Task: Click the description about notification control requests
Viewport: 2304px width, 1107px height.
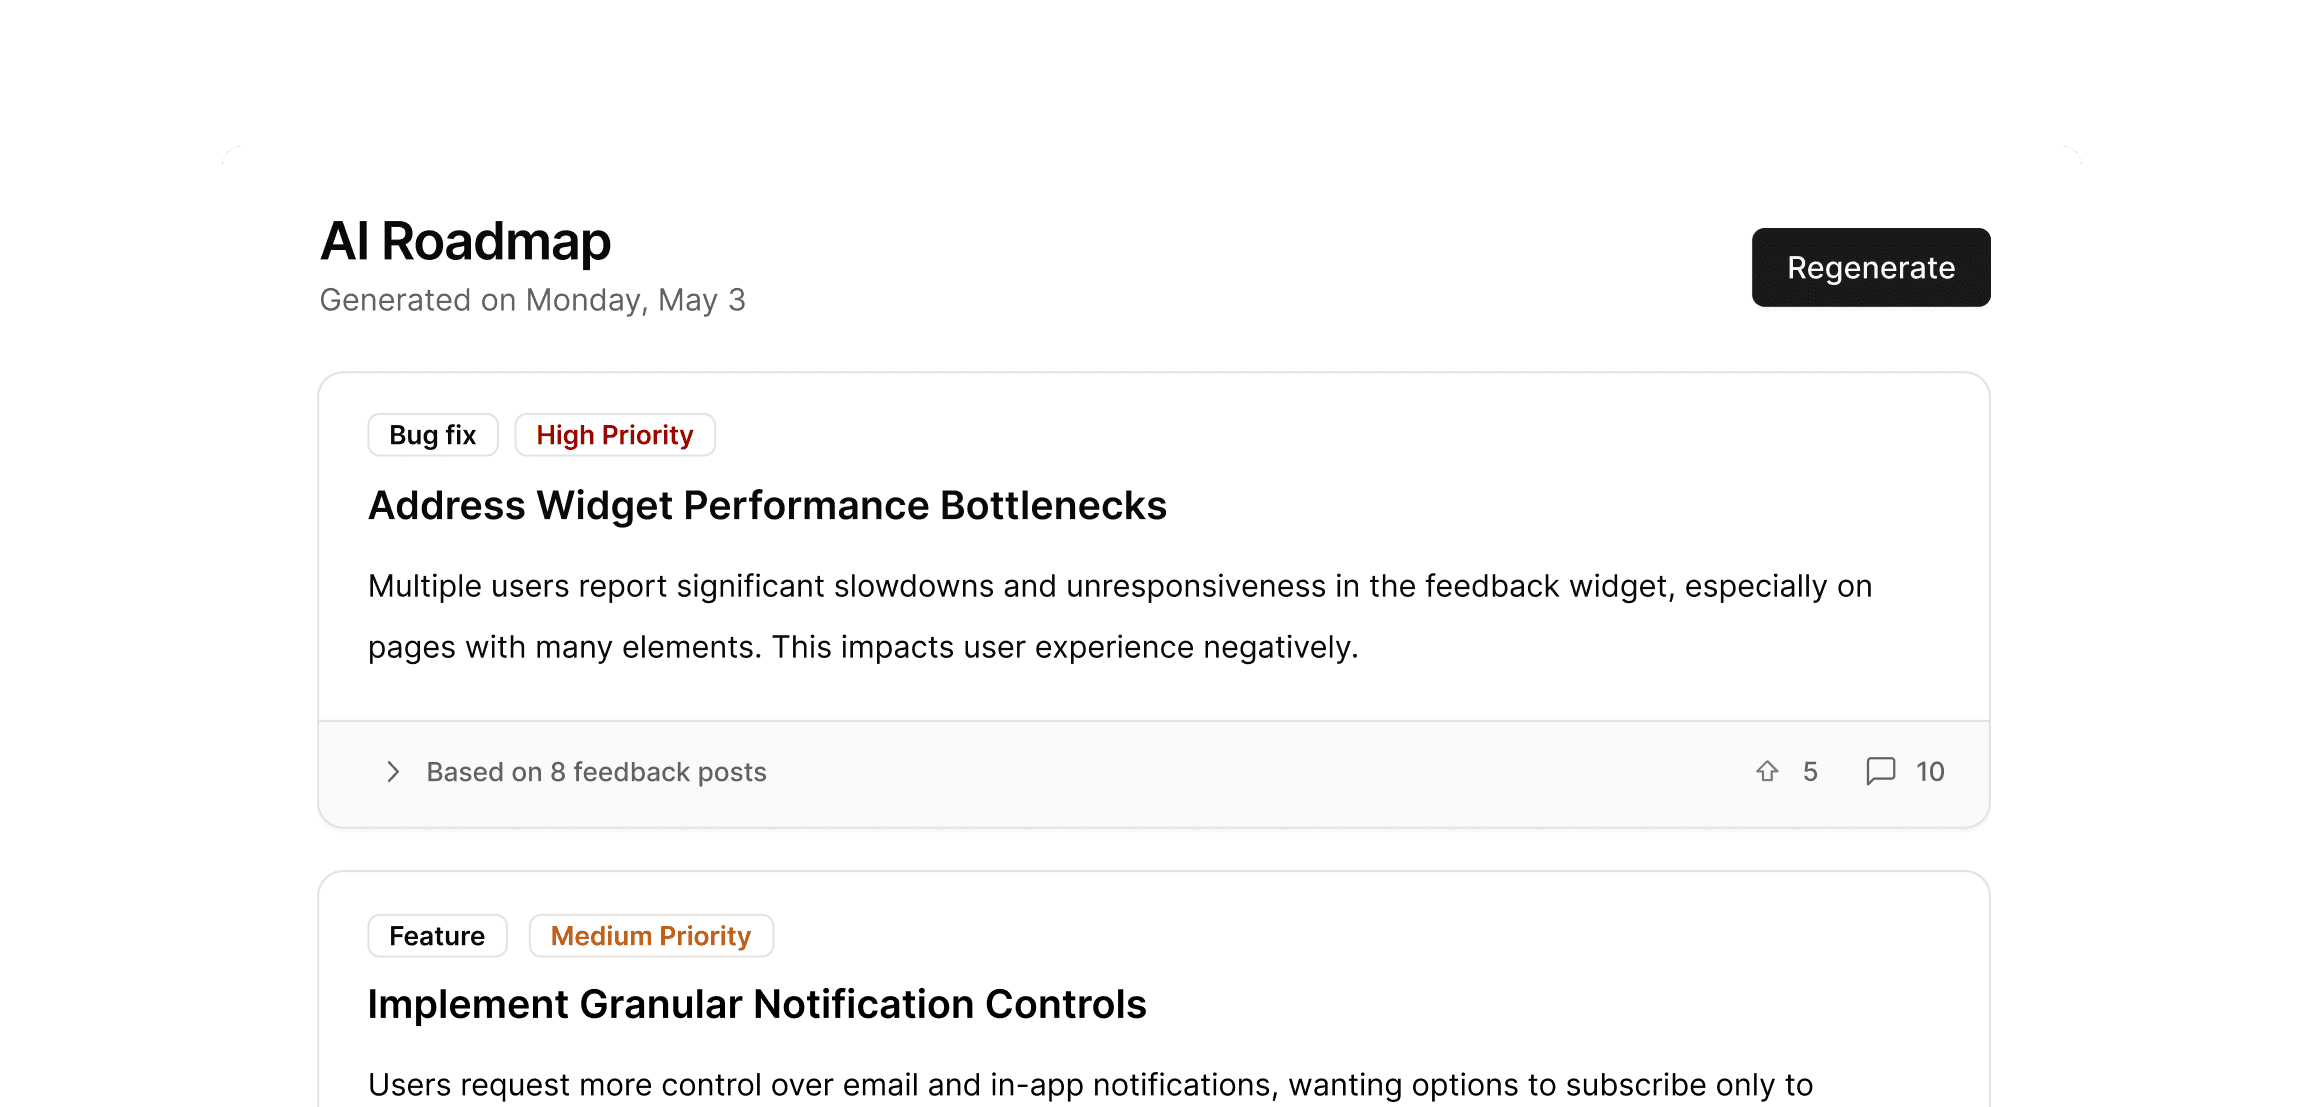Action: (1090, 1085)
